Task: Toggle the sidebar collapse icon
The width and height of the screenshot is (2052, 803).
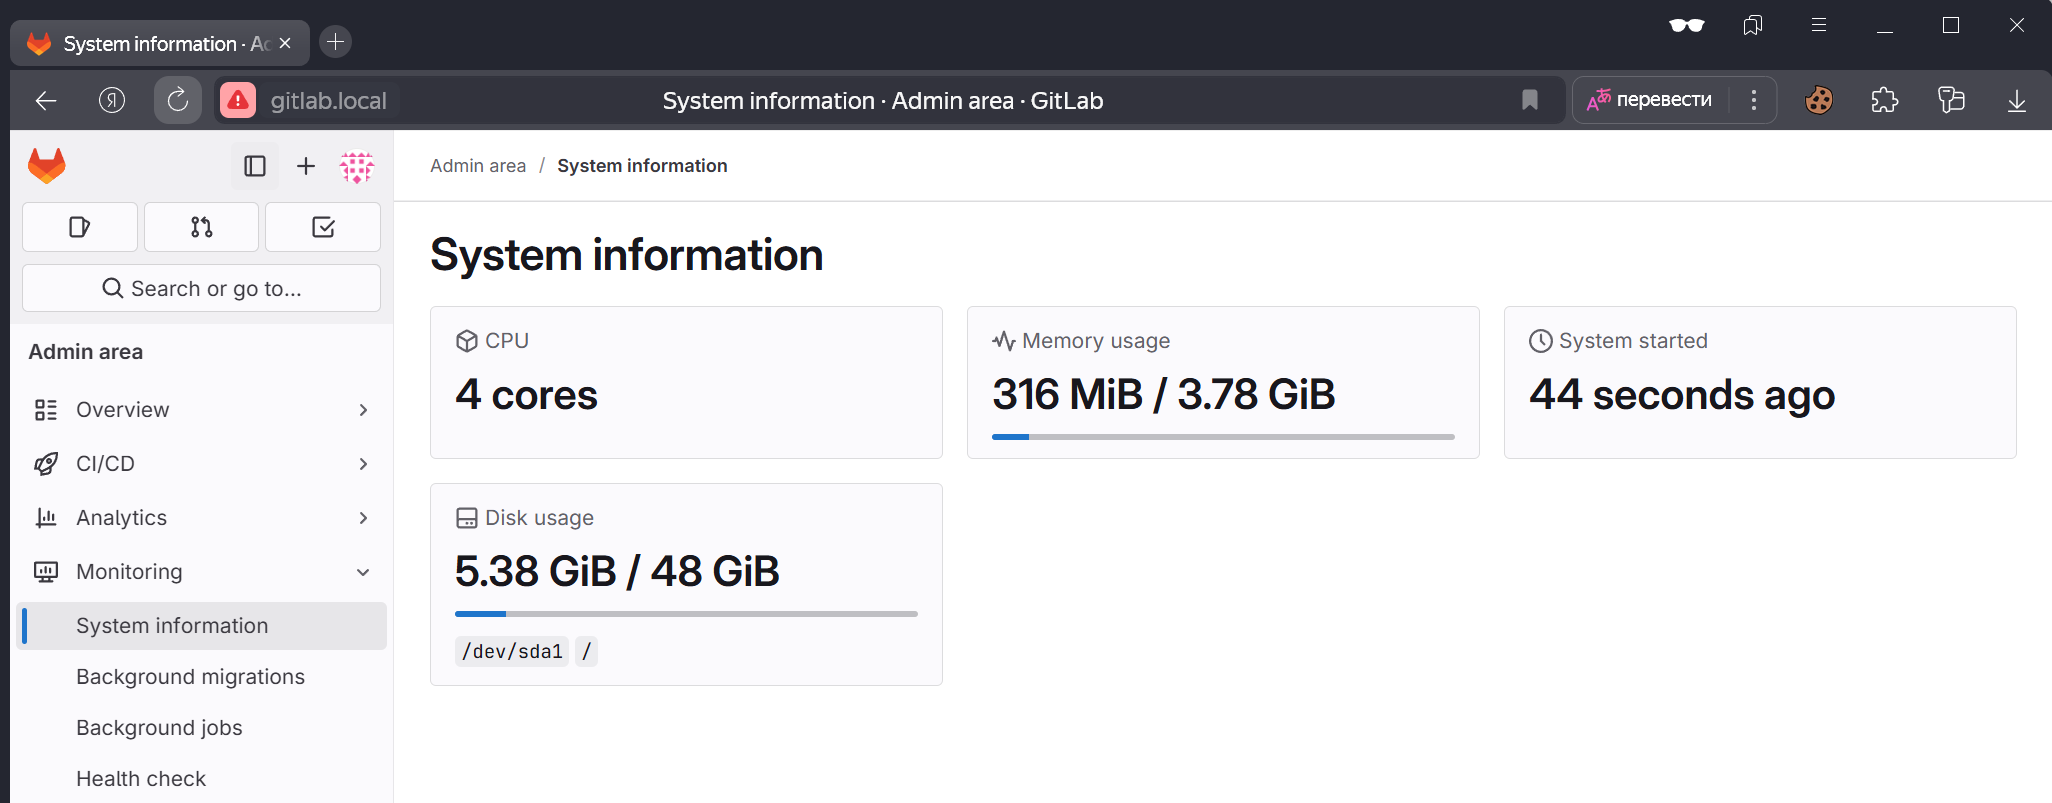Action: pyautogui.click(x=255, y=166)
